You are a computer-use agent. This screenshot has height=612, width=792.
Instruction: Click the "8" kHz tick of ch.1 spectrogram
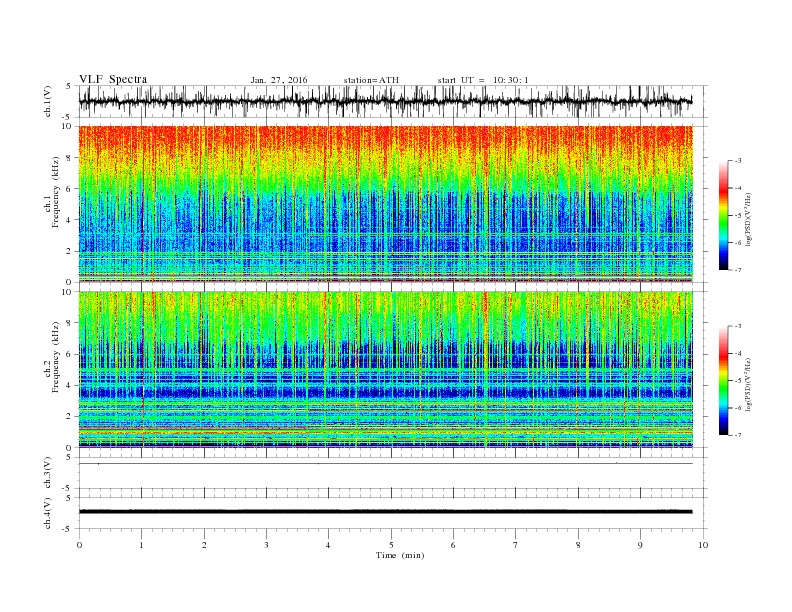(x=70, y=158)
